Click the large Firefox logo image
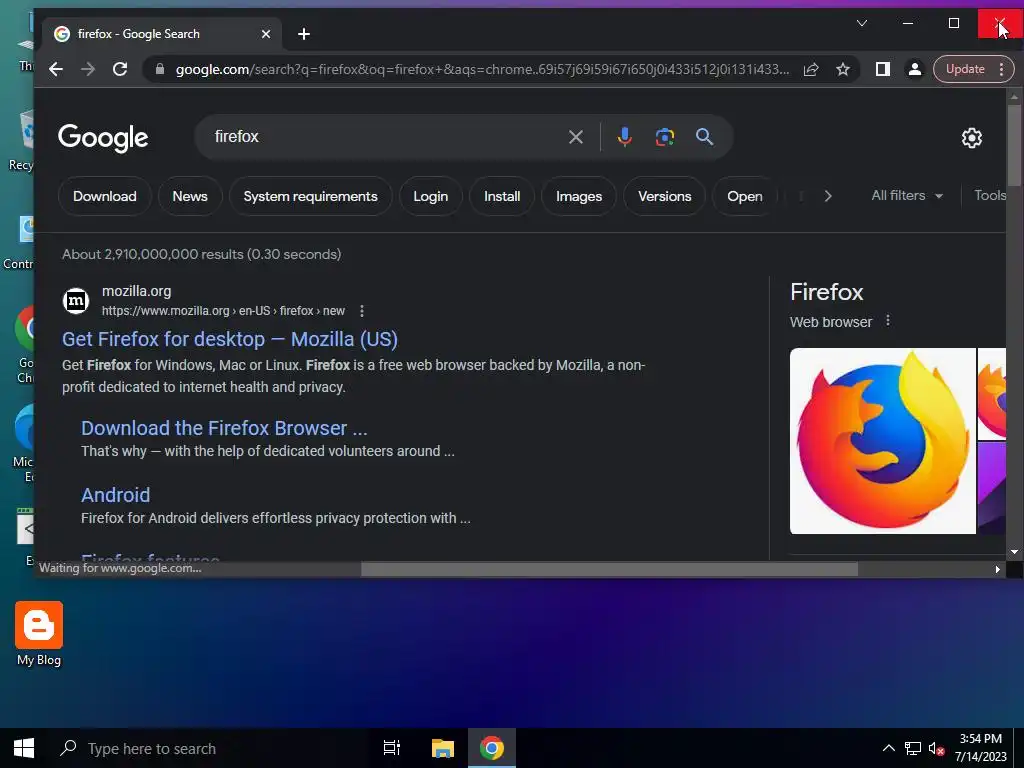Screen dimensions: 1024x768 (883, 441)
